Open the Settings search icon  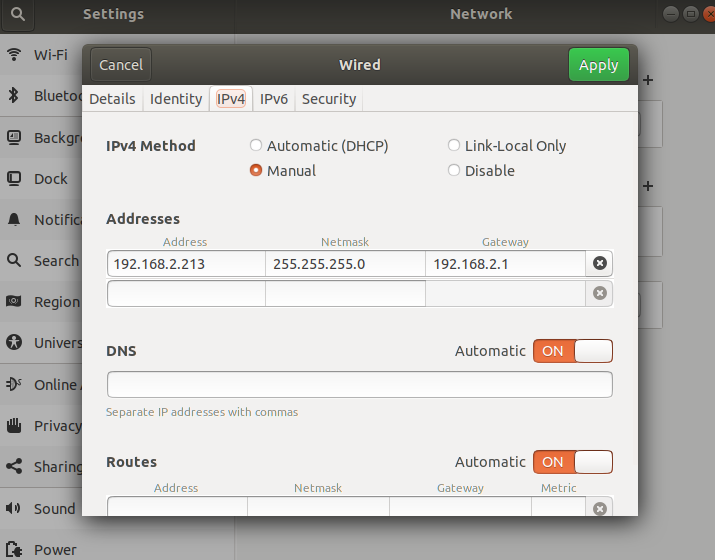pyautogui.click(x=17, y=14)
